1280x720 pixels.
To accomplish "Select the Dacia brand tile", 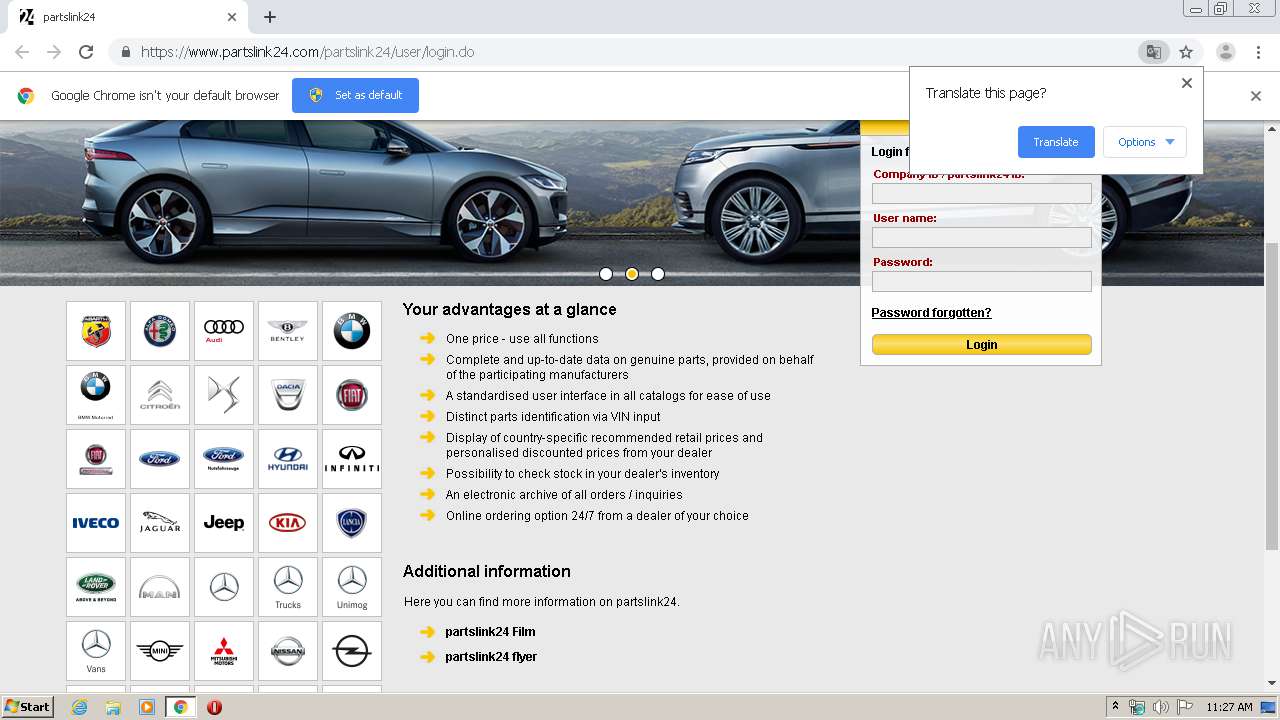I will [x=288, y=395].
